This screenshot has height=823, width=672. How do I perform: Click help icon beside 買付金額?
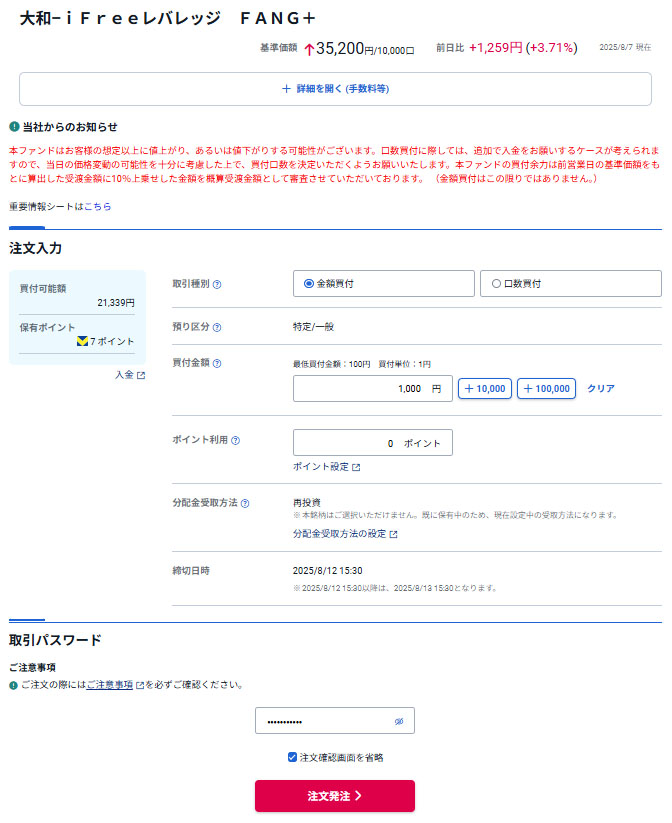pyautogui.click(x=217, y=363)
